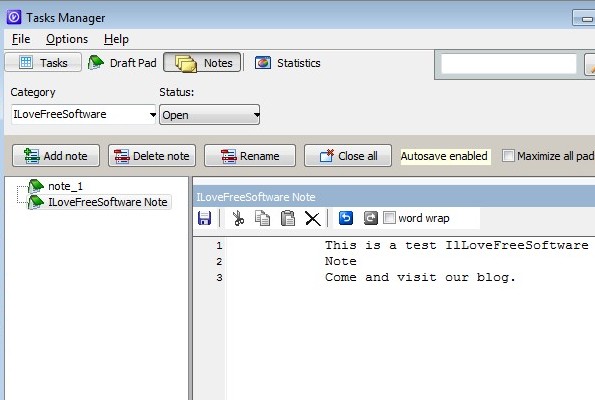This screenshot has width=595, height=400.
Task: Click the Tasks Manager app icon in title bar
Action: pyautogui.click(x=14, y=17)
